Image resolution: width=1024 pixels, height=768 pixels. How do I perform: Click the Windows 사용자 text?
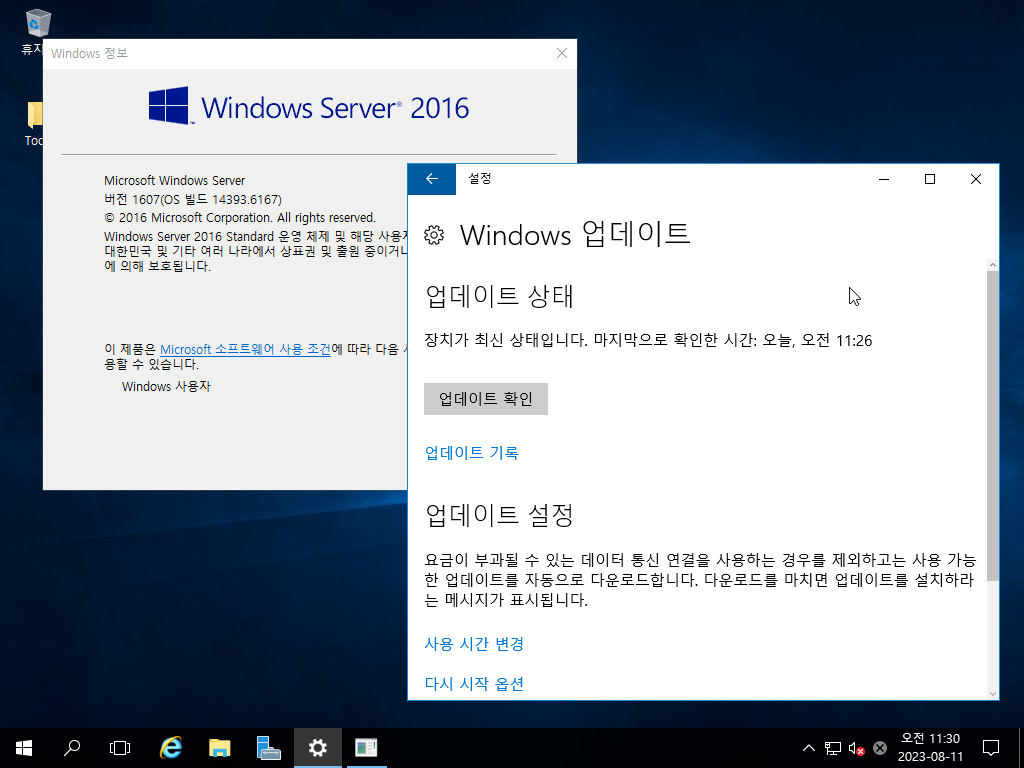click(166, 387)
